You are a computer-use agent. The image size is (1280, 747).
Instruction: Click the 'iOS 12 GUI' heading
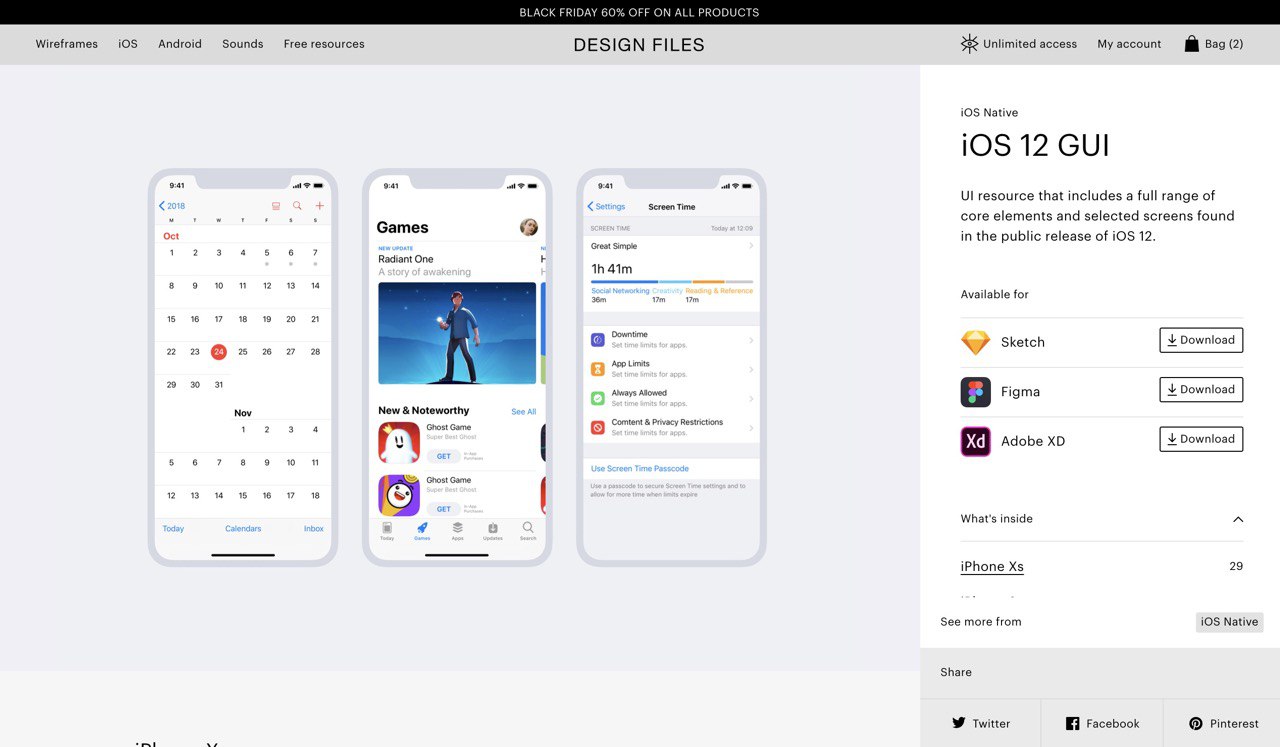click(x=1035, y=146)
